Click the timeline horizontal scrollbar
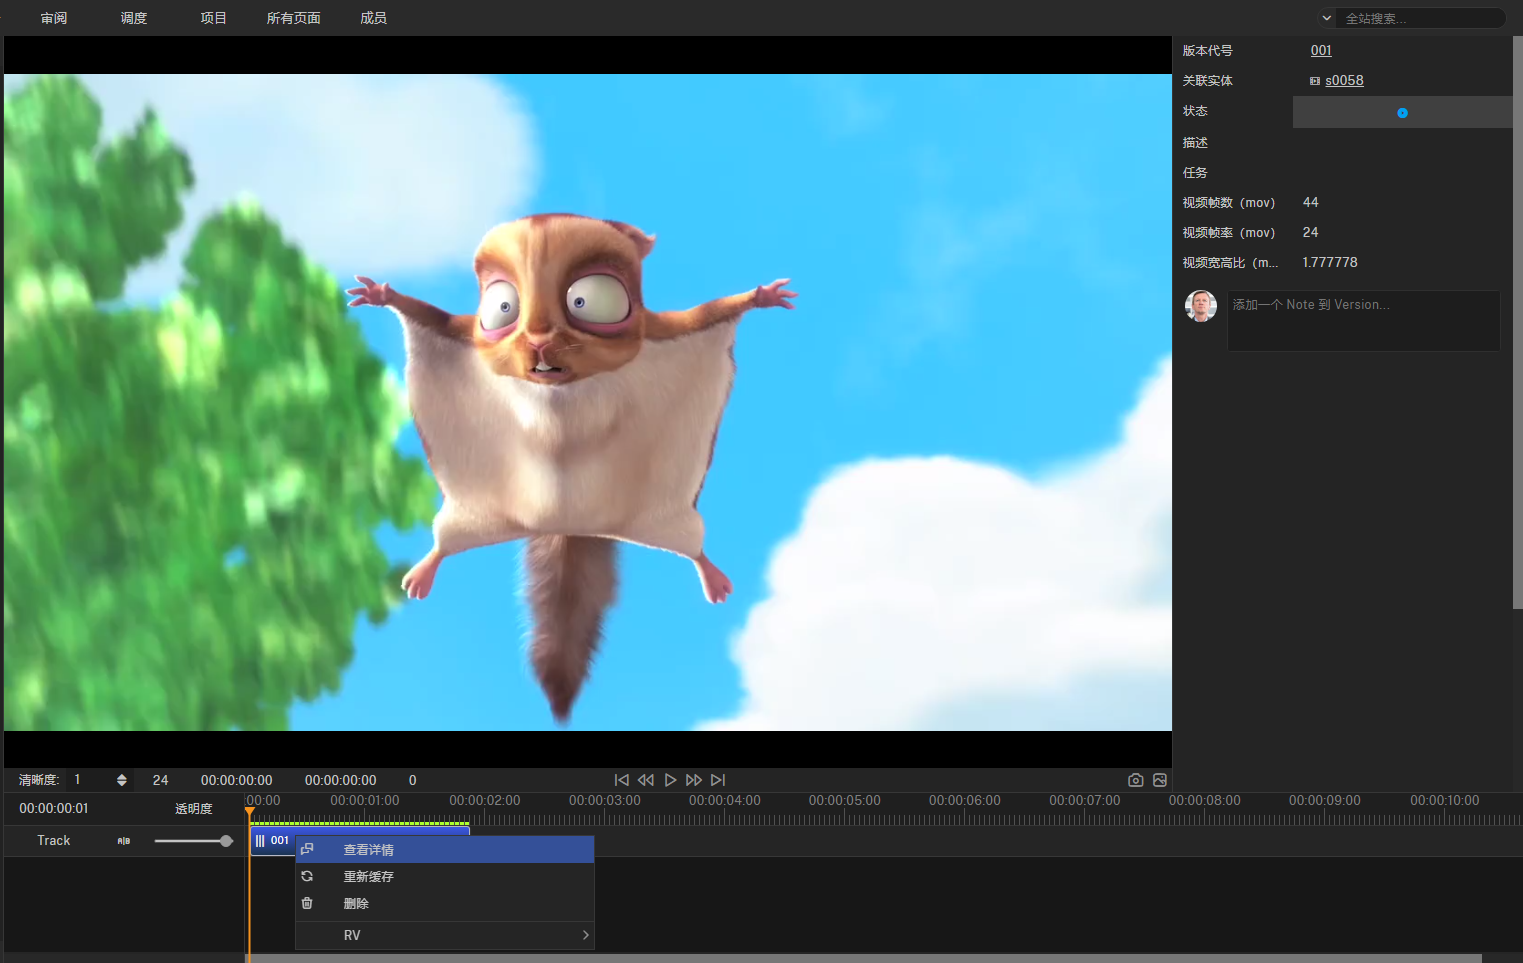Image resolution: width=1523 pixels, height=963 pixels. coord(864,958)
